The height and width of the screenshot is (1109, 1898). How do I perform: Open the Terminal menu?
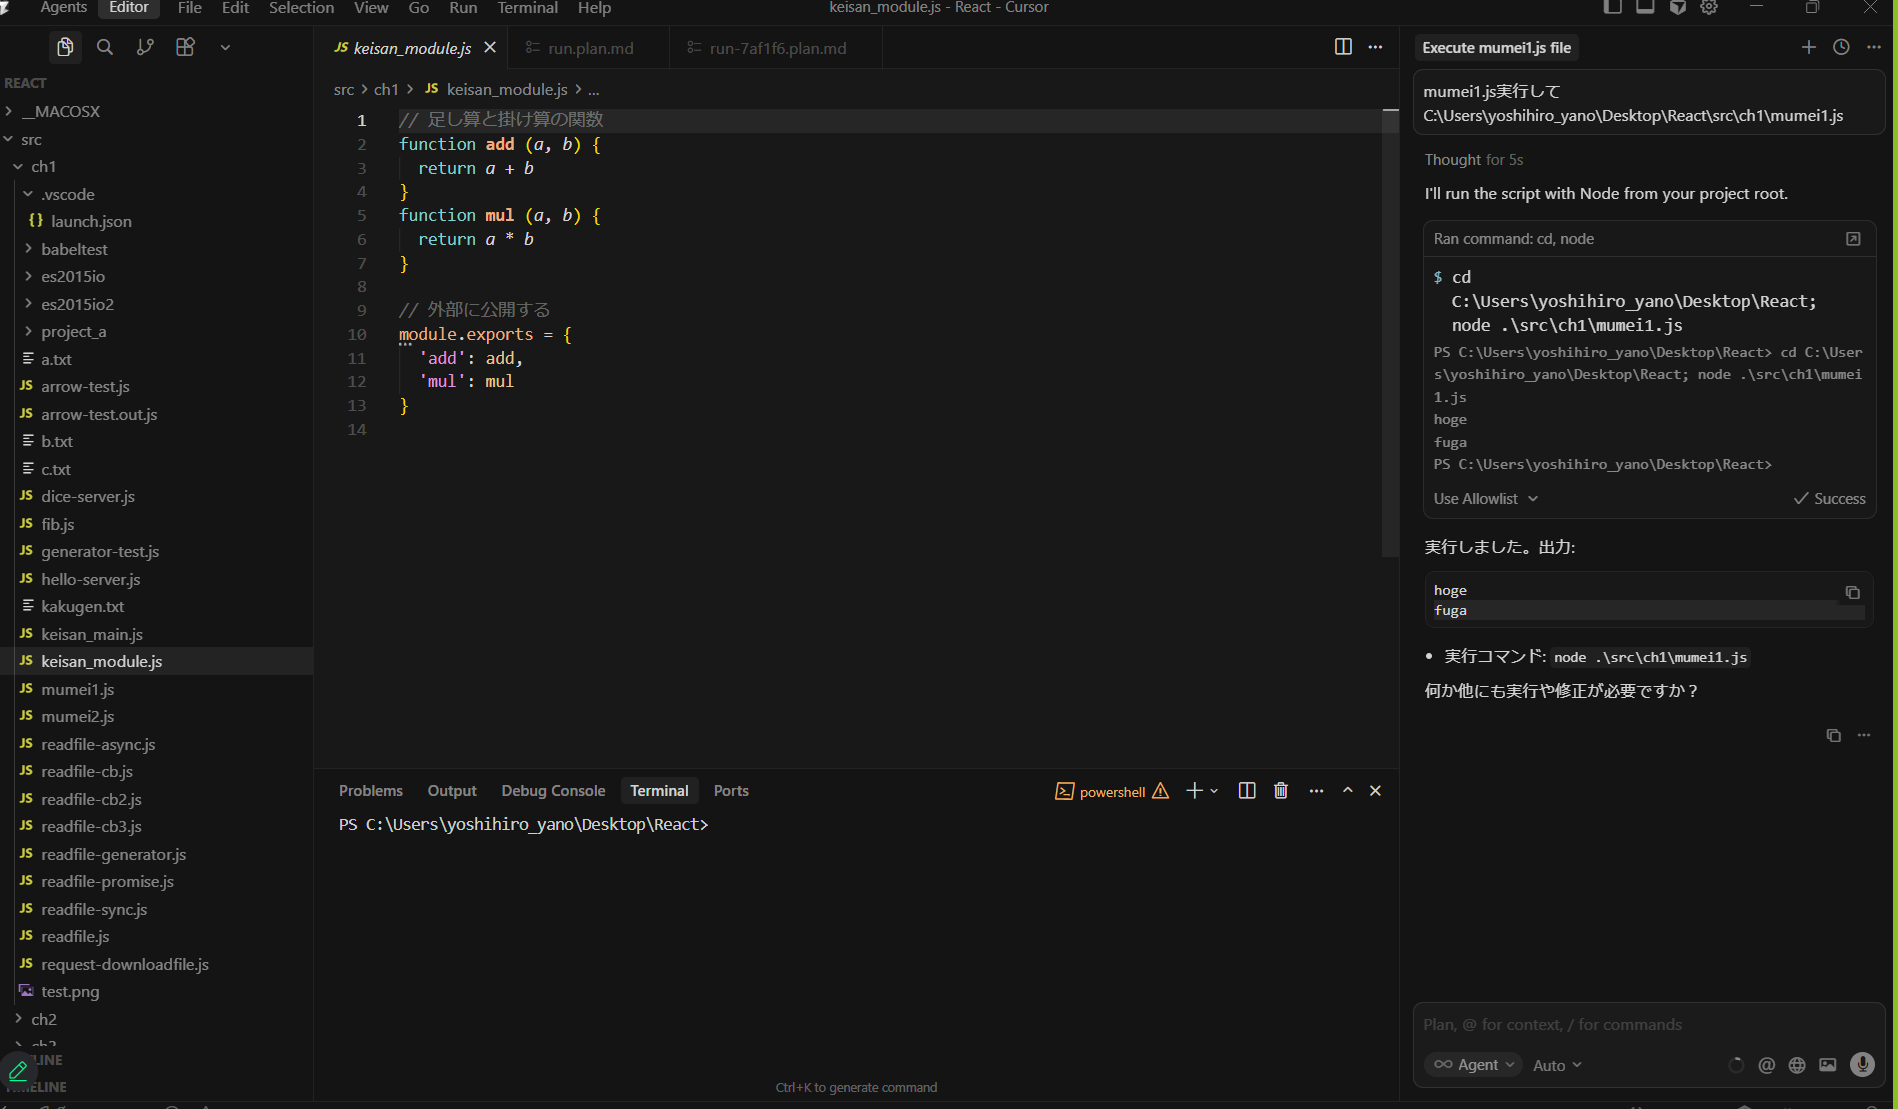coord(527,8)
